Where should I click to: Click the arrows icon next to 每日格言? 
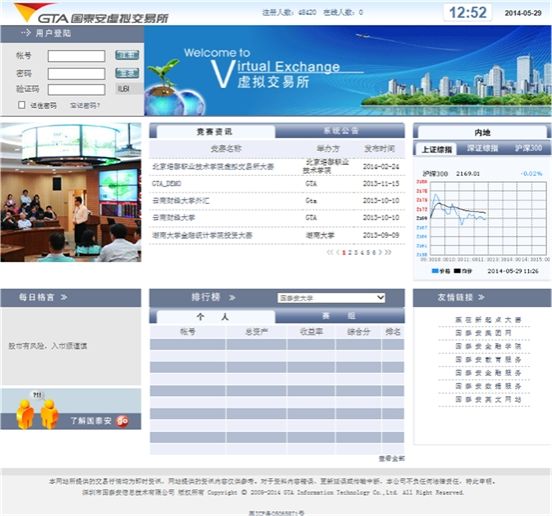(x=63, y=297)
